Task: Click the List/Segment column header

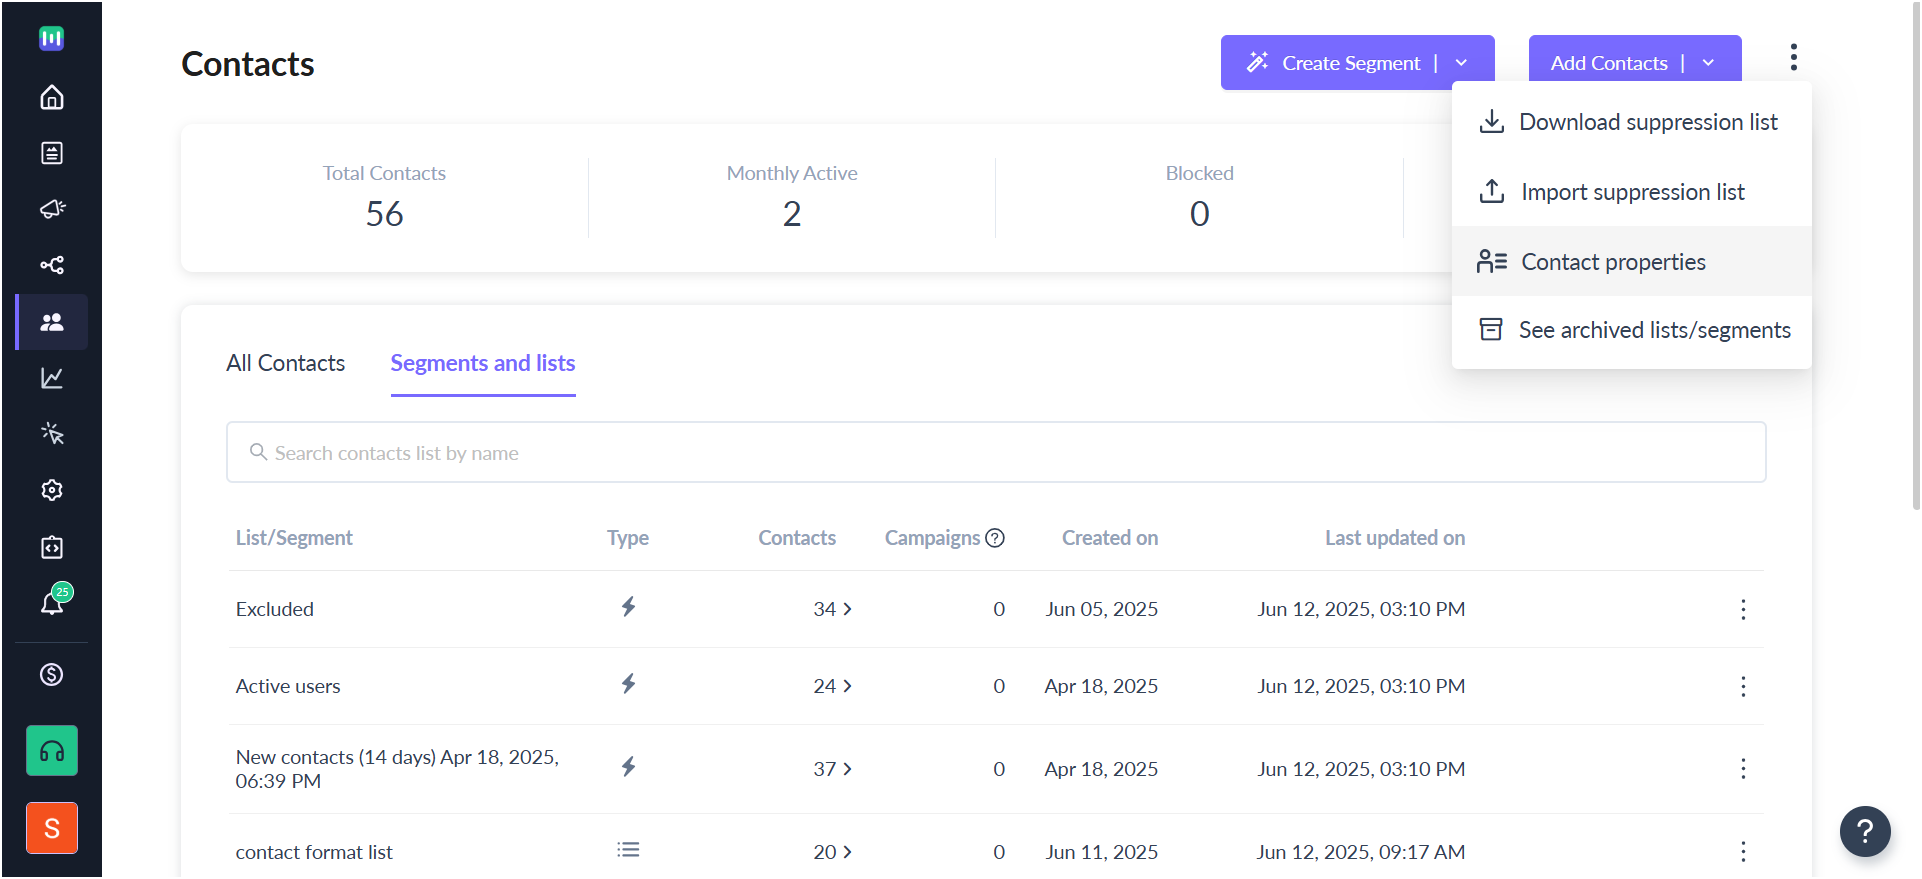Action: 294,538
